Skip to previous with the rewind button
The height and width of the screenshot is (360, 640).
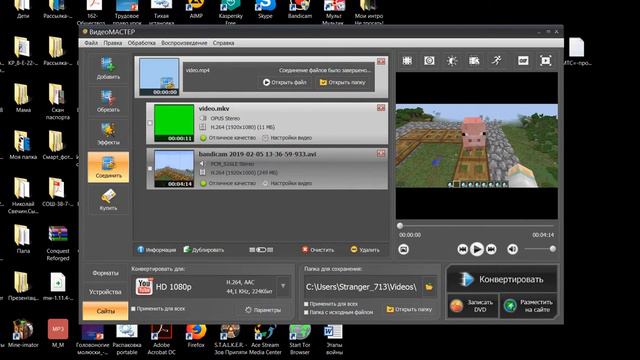[x=462, y=249]
